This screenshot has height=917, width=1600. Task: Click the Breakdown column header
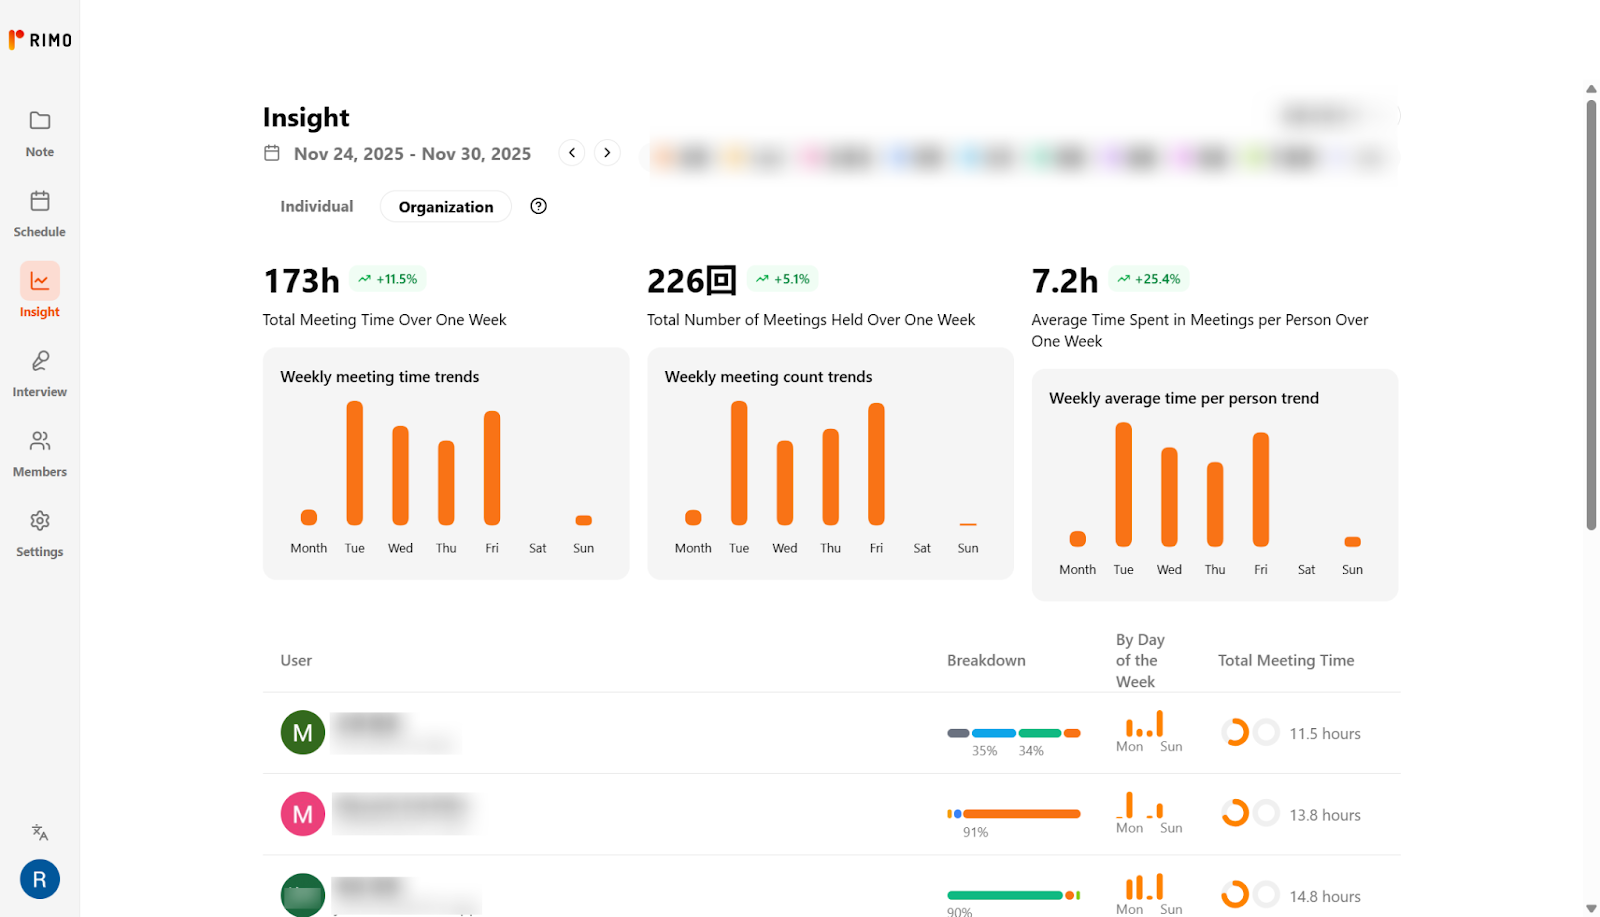[x=986, y=660]
